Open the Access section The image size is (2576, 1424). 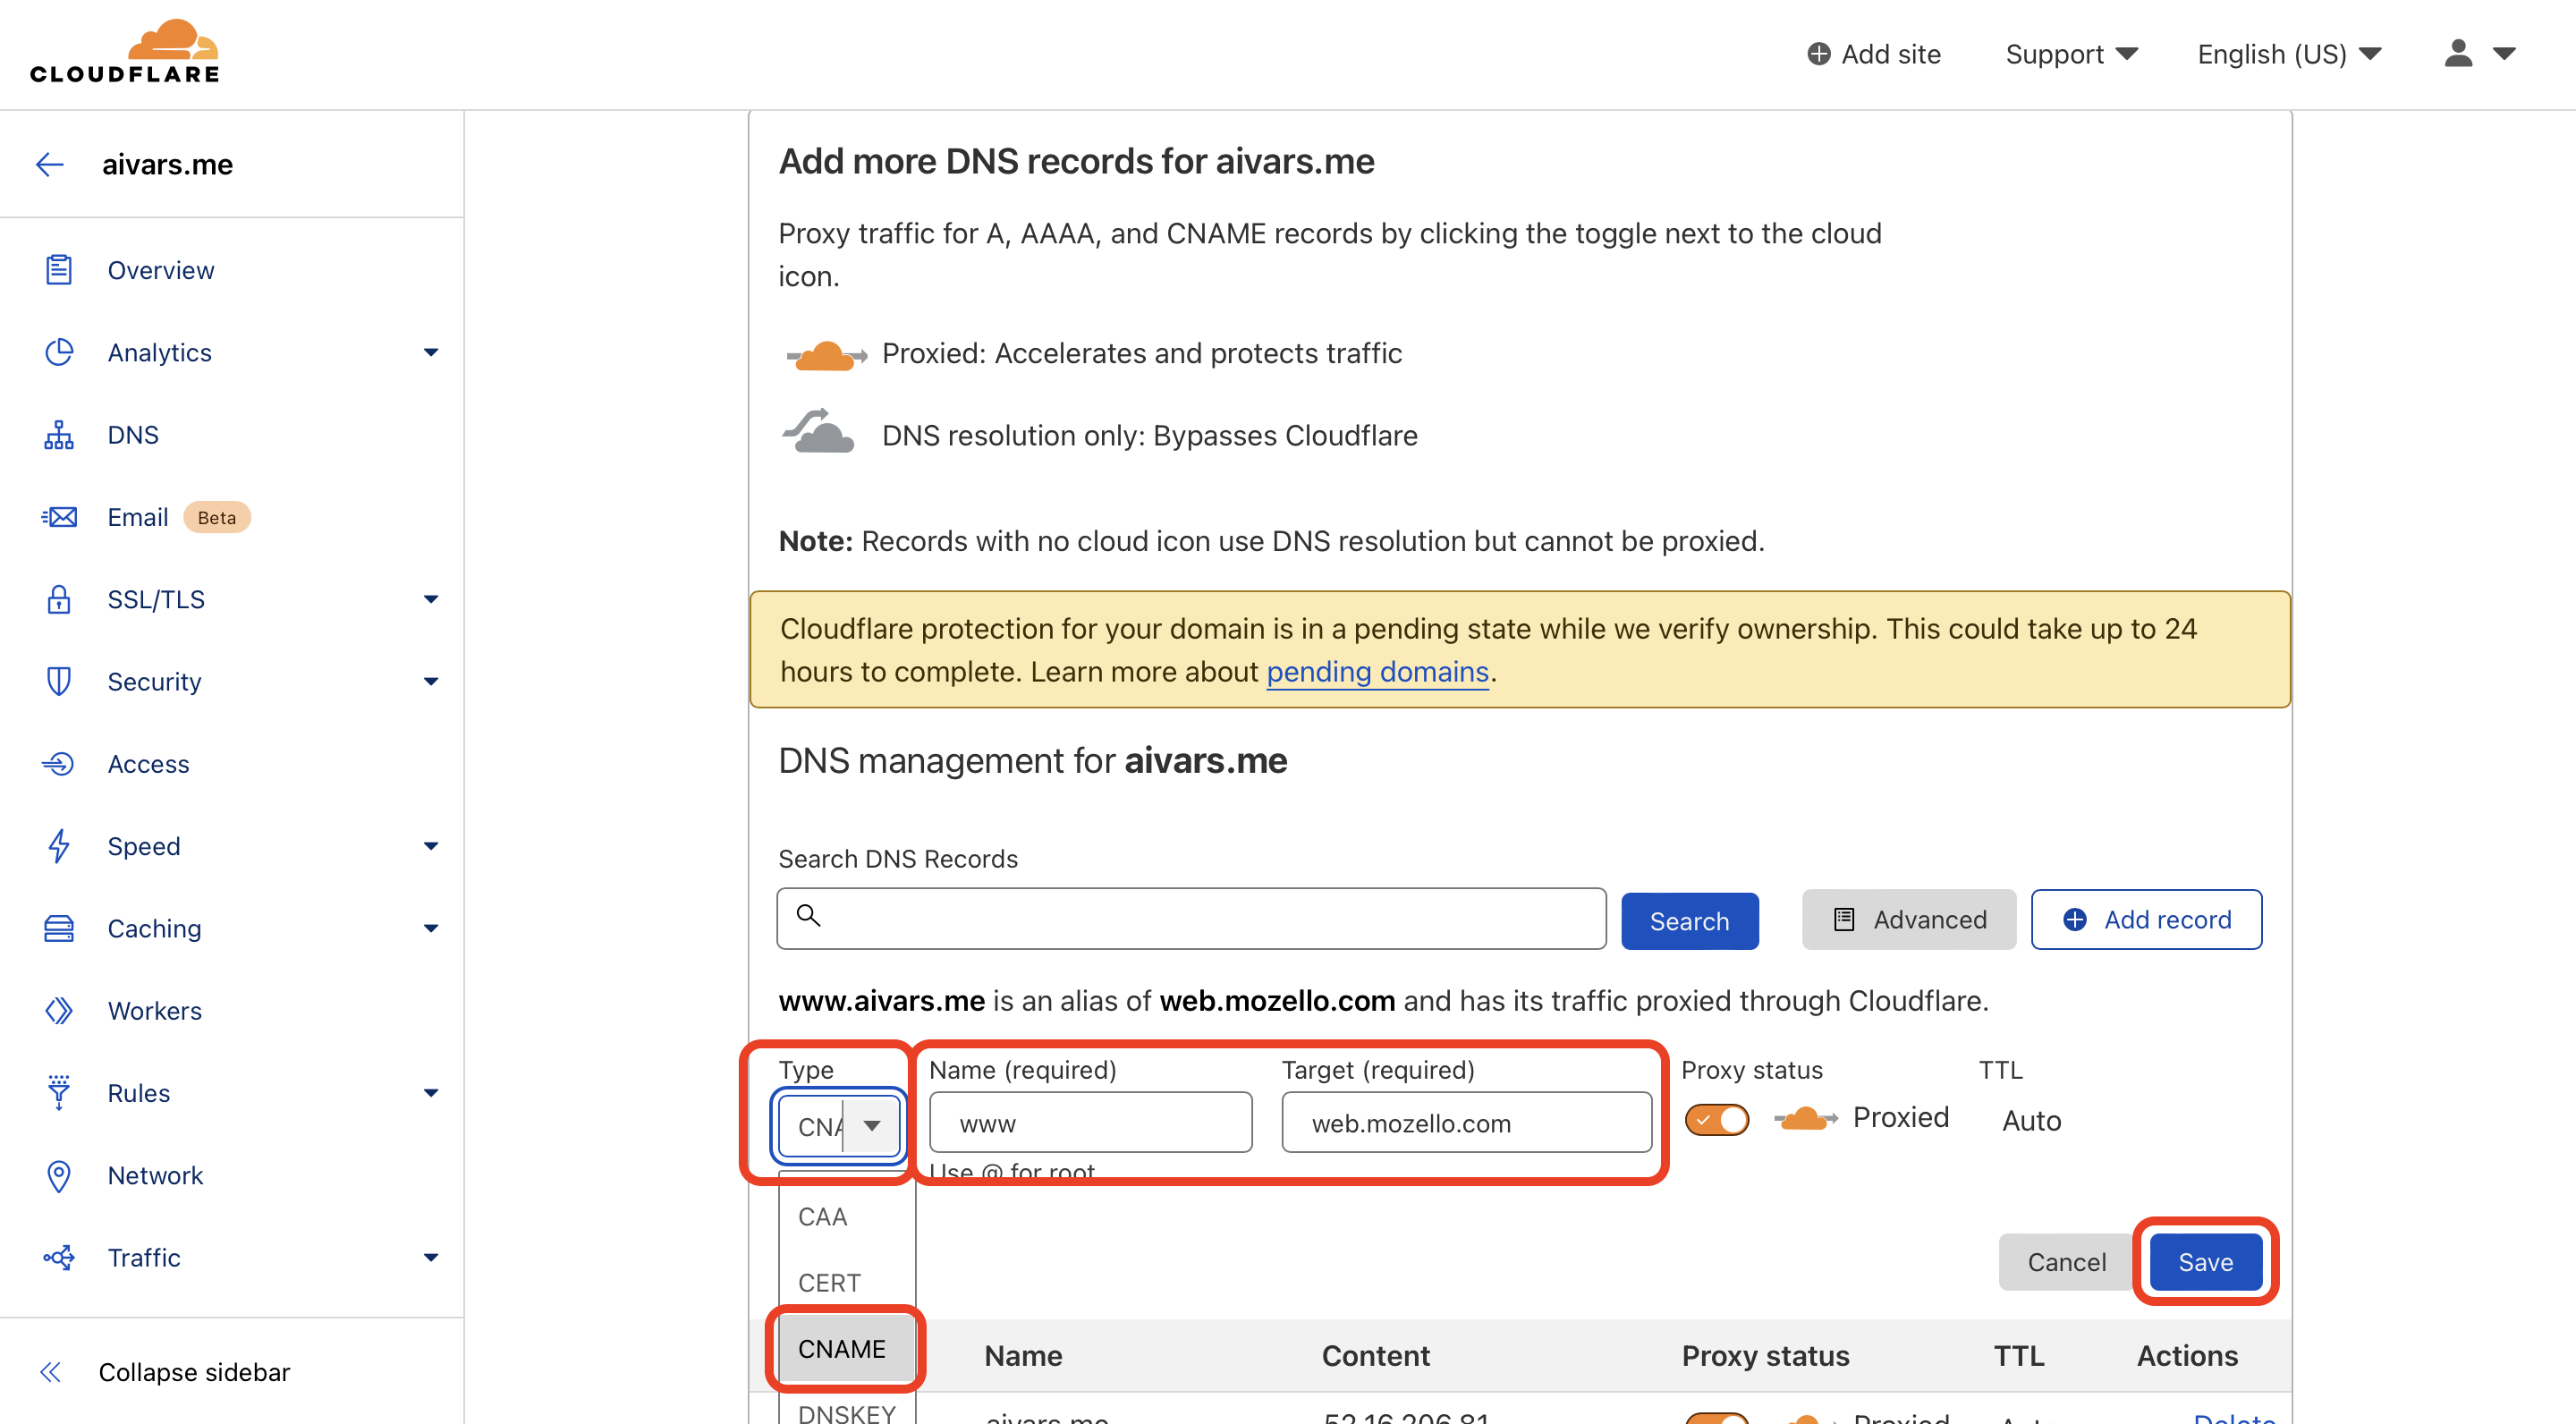point(148,764)
